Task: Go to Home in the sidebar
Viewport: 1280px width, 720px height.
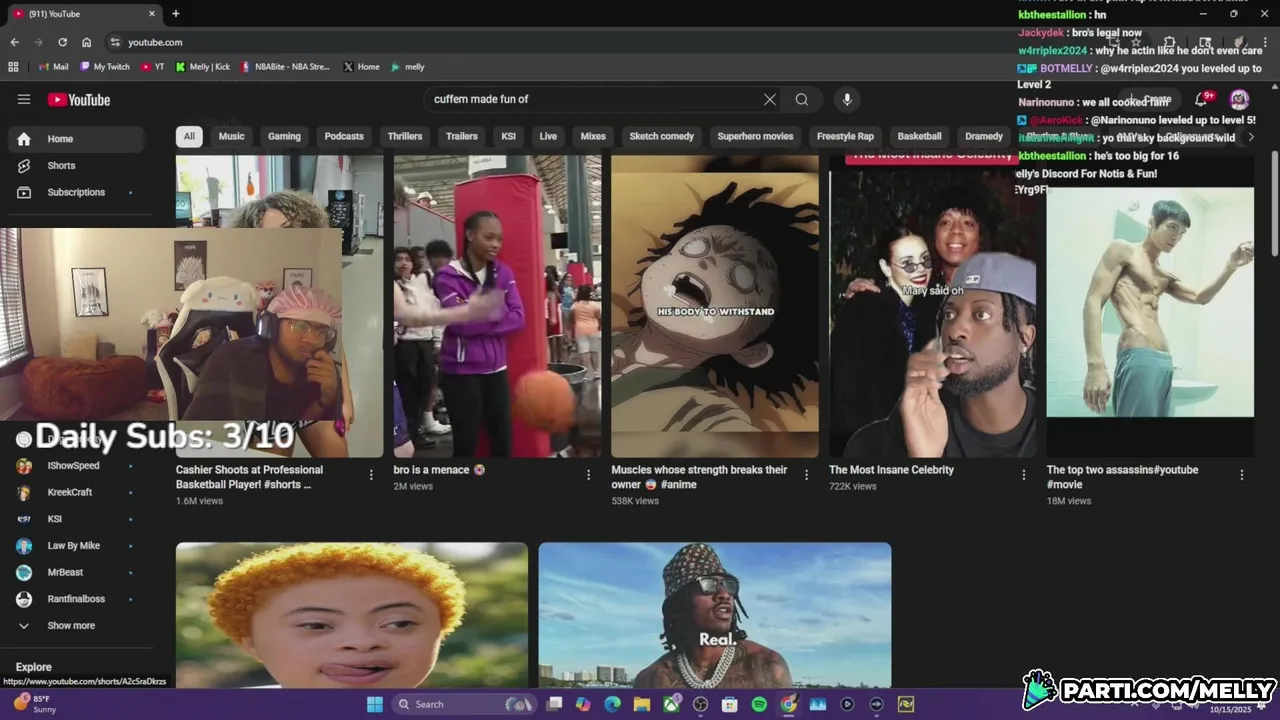Action: [x=76, y=139]
